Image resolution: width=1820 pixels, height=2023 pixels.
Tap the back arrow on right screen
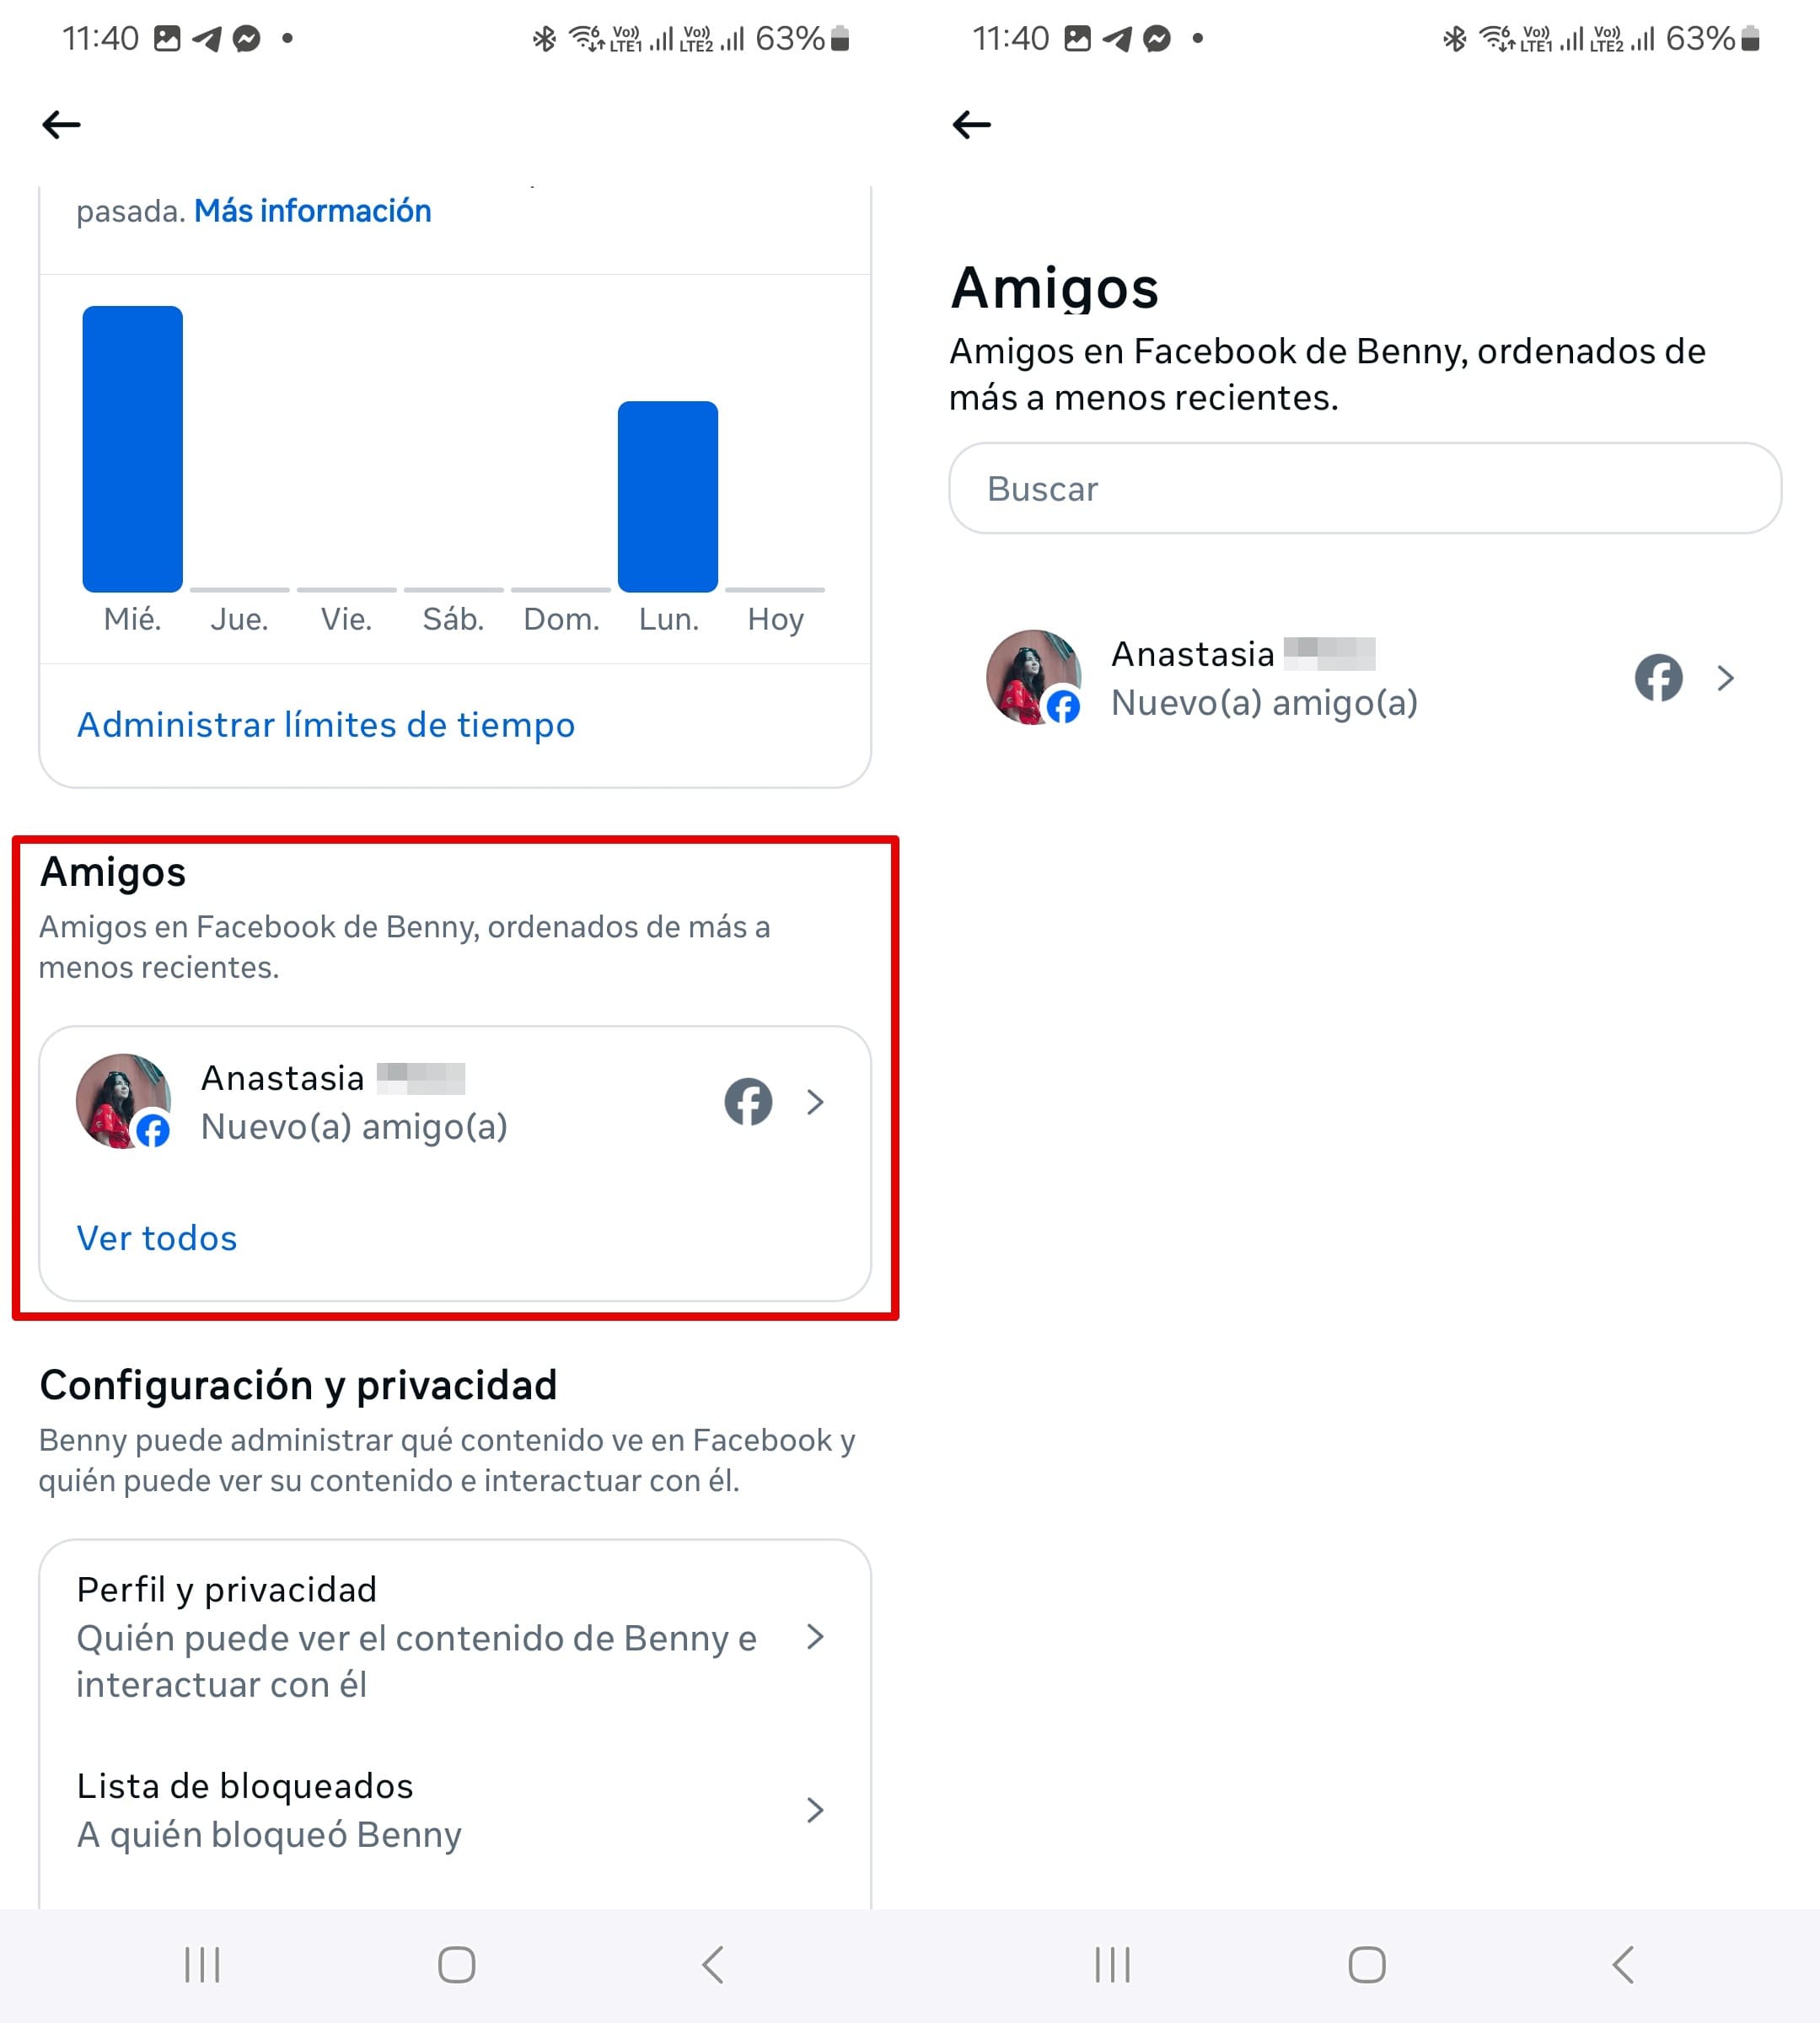(971, 125)
